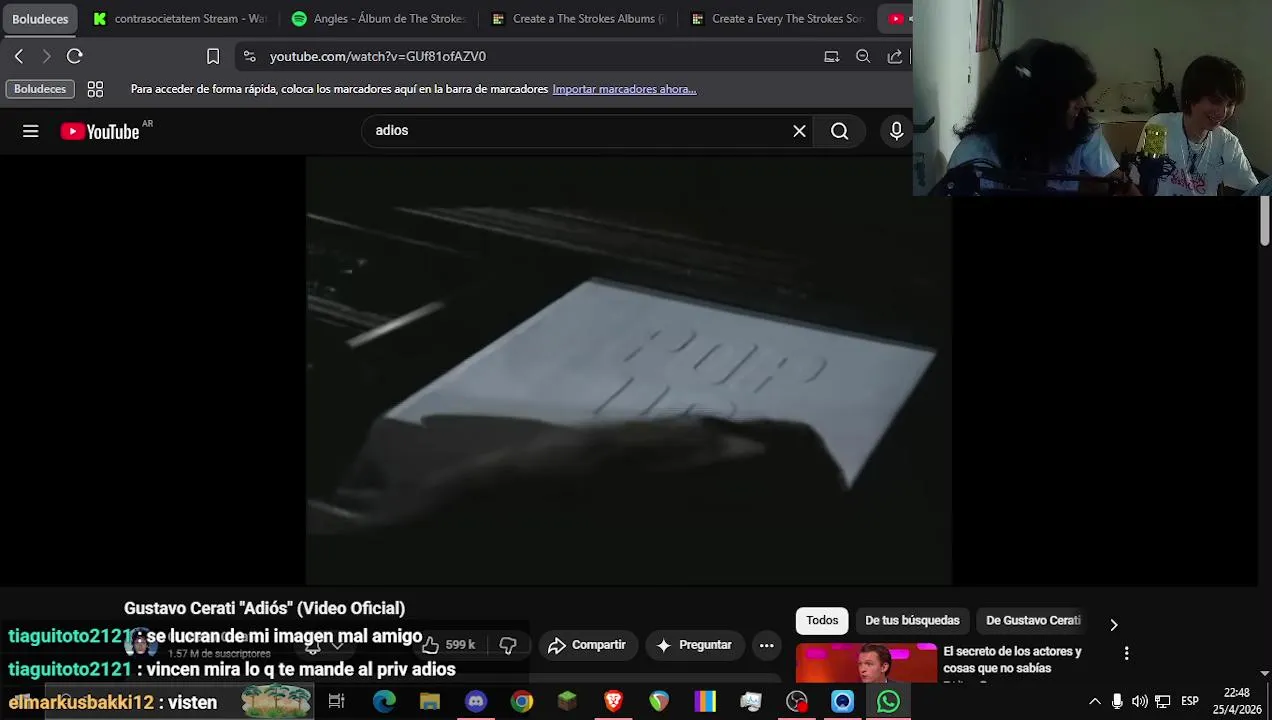Open more actions three-dot menu under video

[767, 645]
